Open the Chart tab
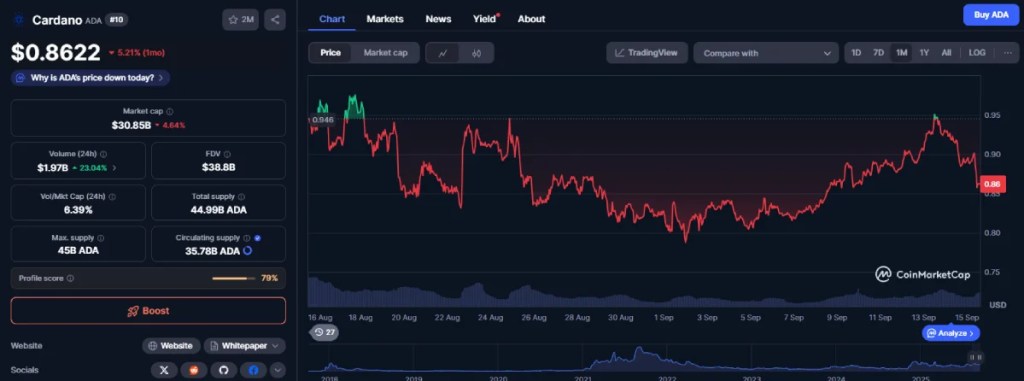 pyautogui.click(x=332, y=19)
